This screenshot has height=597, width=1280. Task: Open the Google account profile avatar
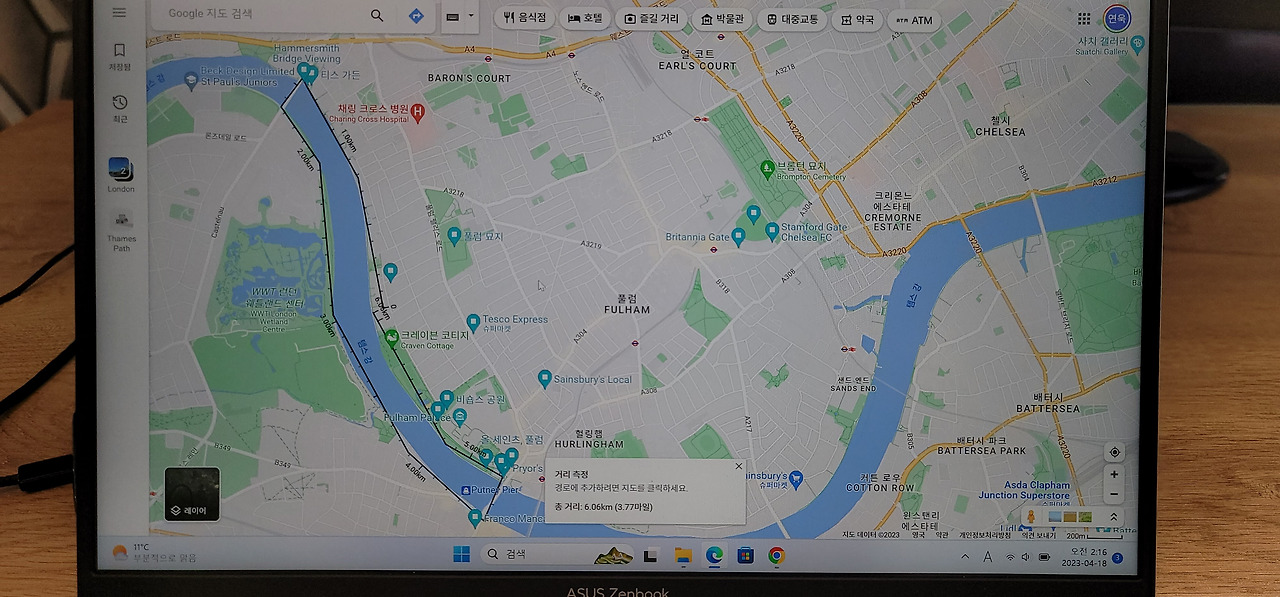pos(1117,17)
